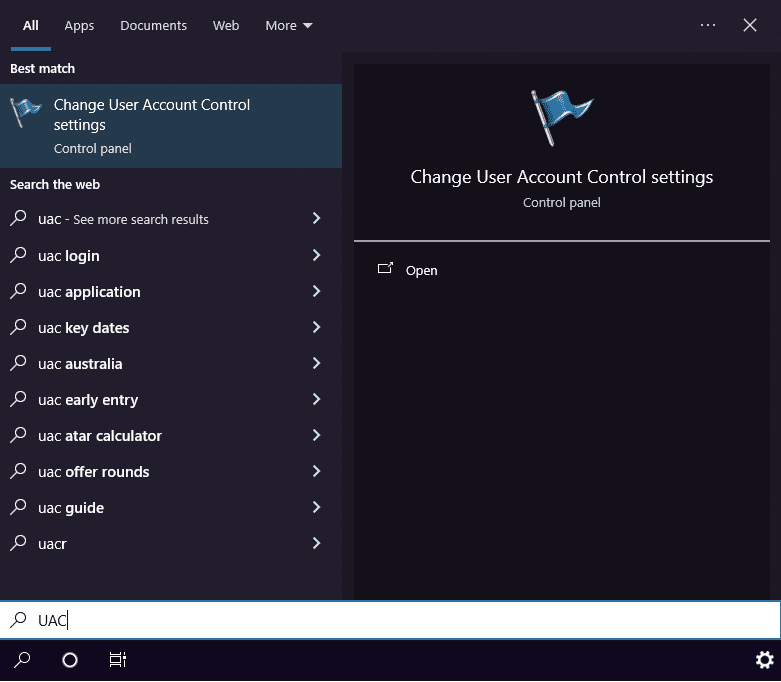This screenshot has width=781, height=682.
Task: Click search icon beside 'uac key dates'
Action: 18,326
